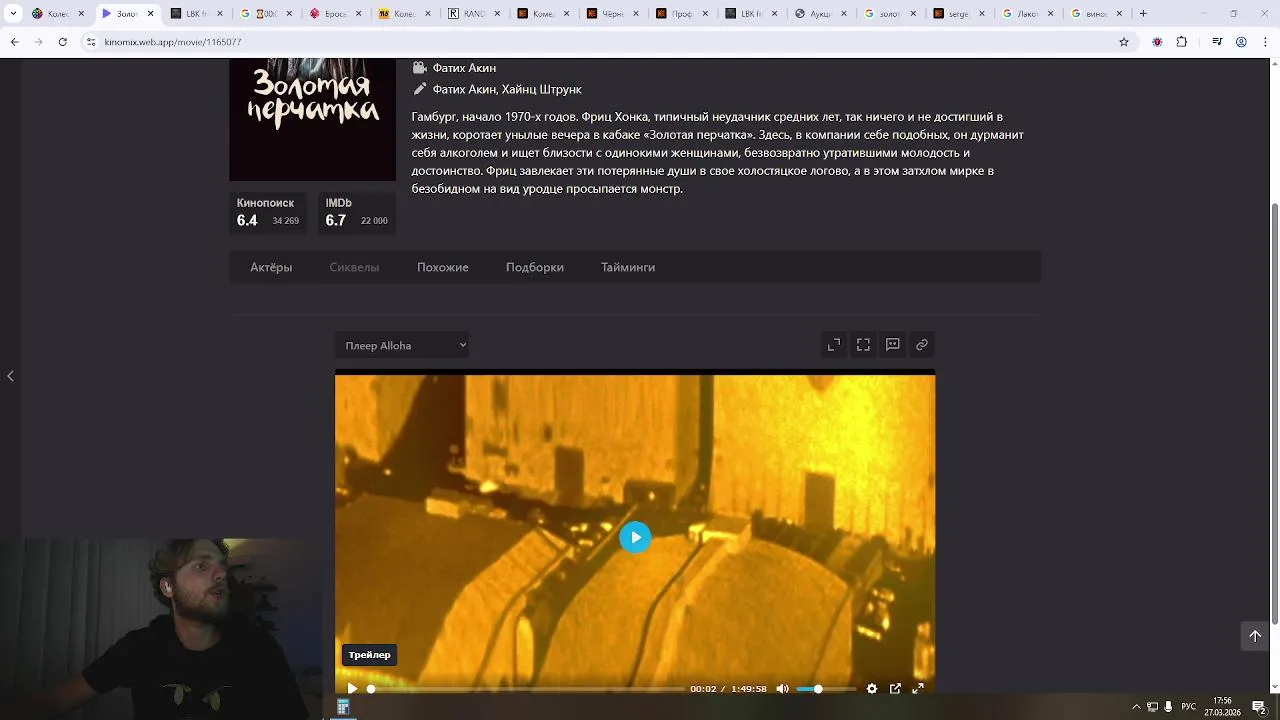The height and width of the screenshot is (720, 1280).
Task: Bookmark this page with star icon
Action: coord(1124,42)
